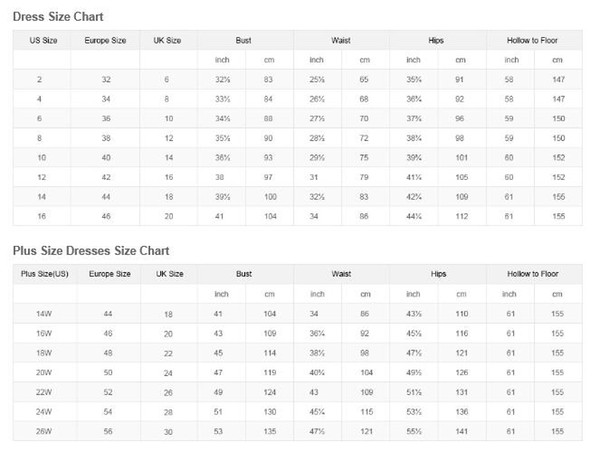Viewport: 600px width, 461px height.
Task: Click Hollow to Floor header in top table
Action: [x=532, y=41]
